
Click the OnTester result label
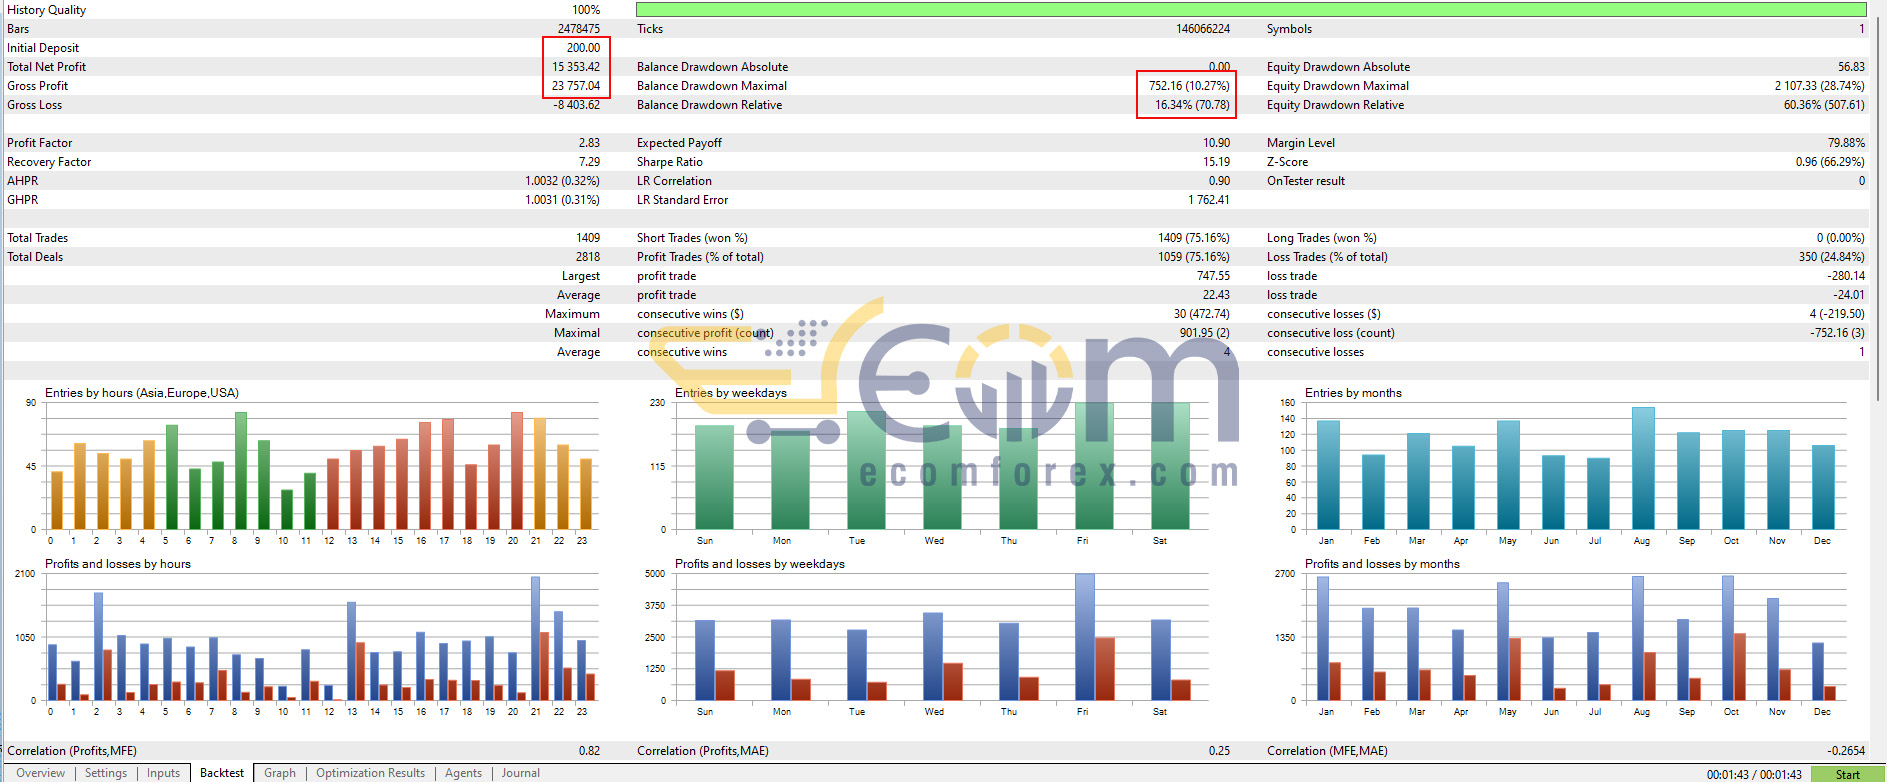1306,181
